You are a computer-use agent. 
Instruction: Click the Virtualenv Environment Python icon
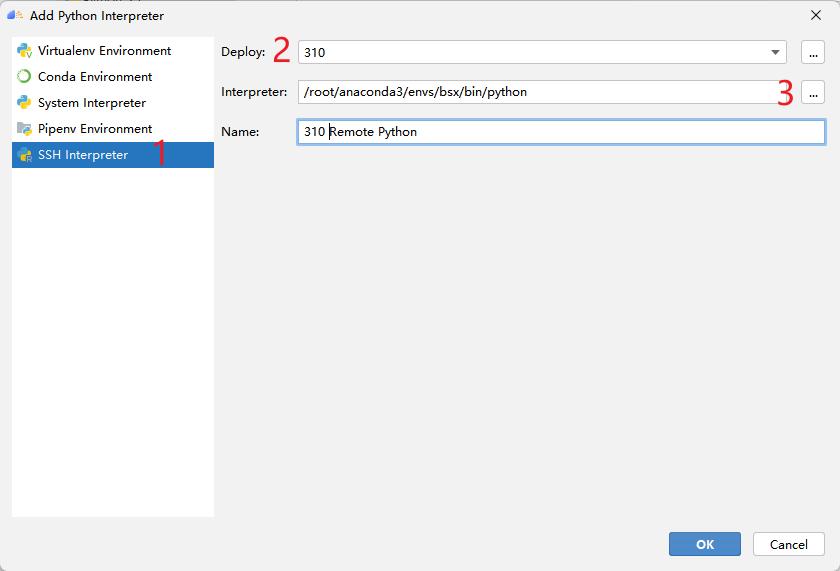24,50
